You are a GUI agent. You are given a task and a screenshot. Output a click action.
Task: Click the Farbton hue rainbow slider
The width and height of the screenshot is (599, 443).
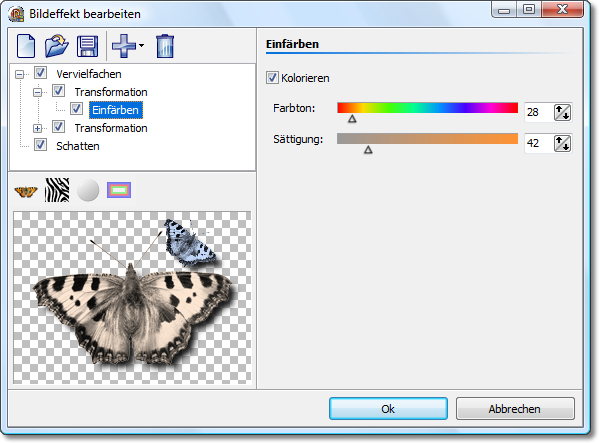pyautogui.click(x=427, y=108)
